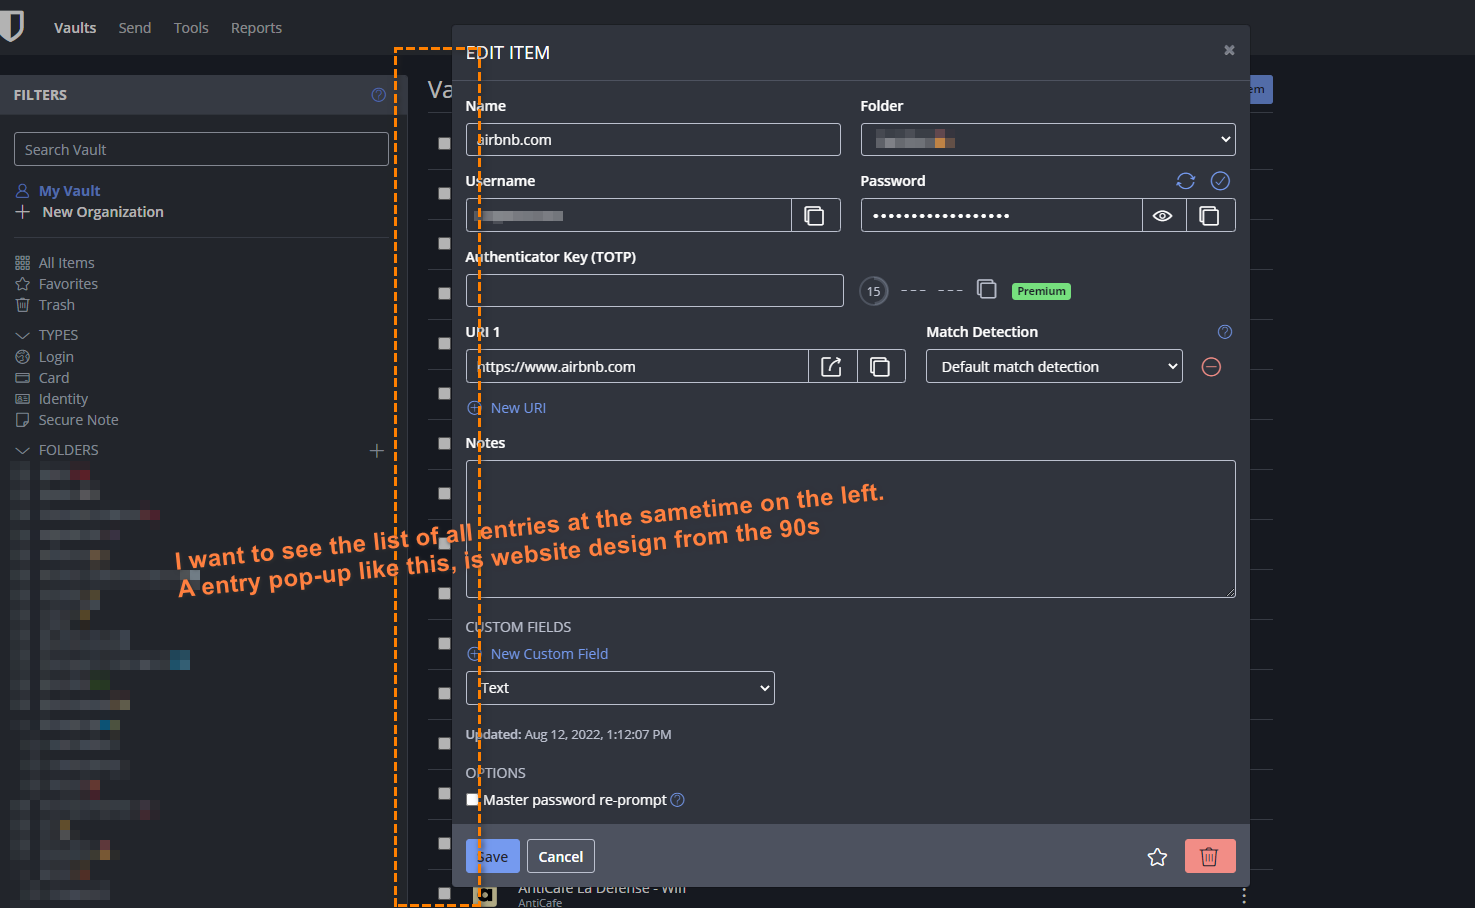Enable Master password re-prompt checkbox

tap(473, 800)
